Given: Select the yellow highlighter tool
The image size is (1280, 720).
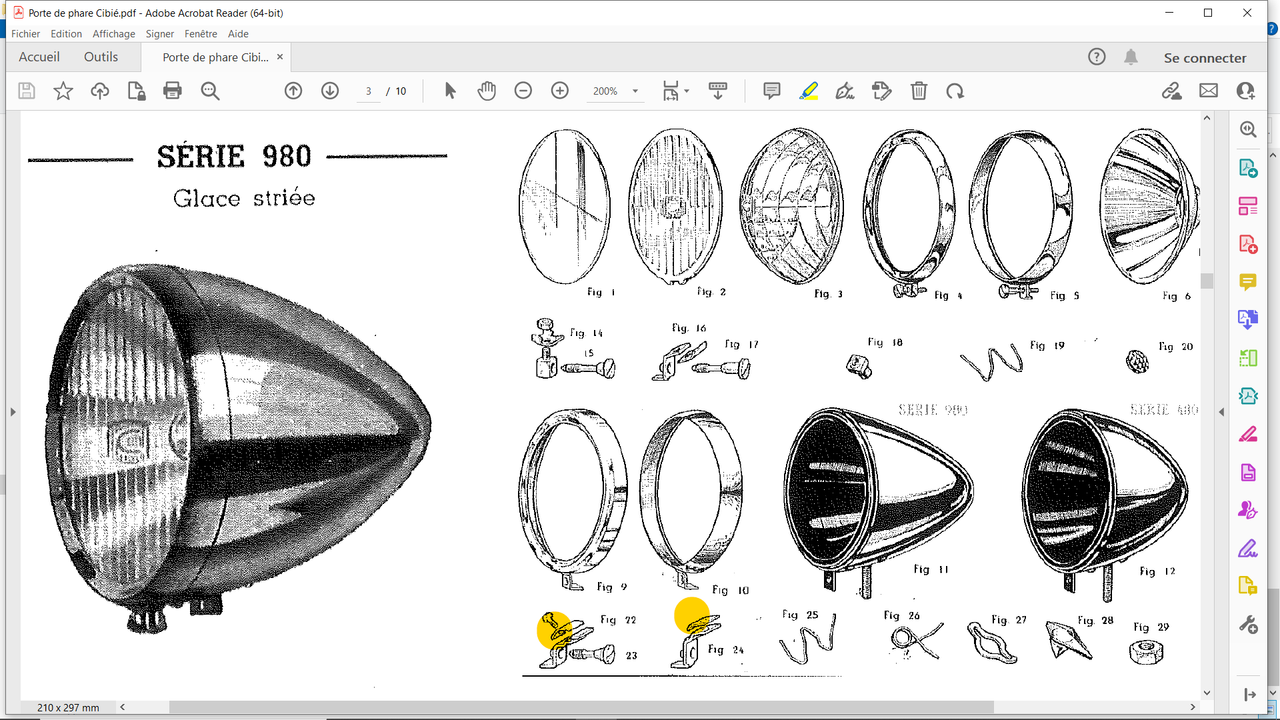Looking at the screenshot, I should pos(809,91).
